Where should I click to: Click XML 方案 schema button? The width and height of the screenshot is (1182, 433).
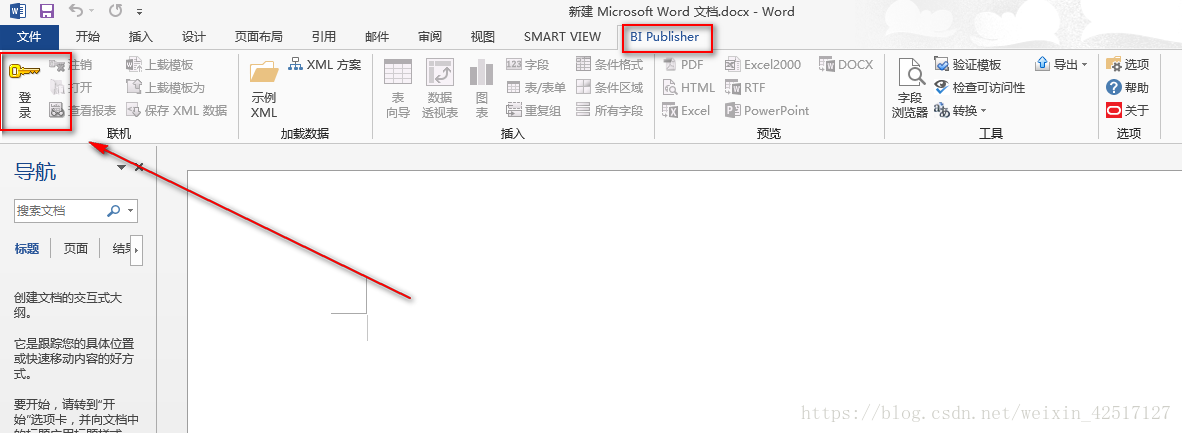[x=325, y=65]
